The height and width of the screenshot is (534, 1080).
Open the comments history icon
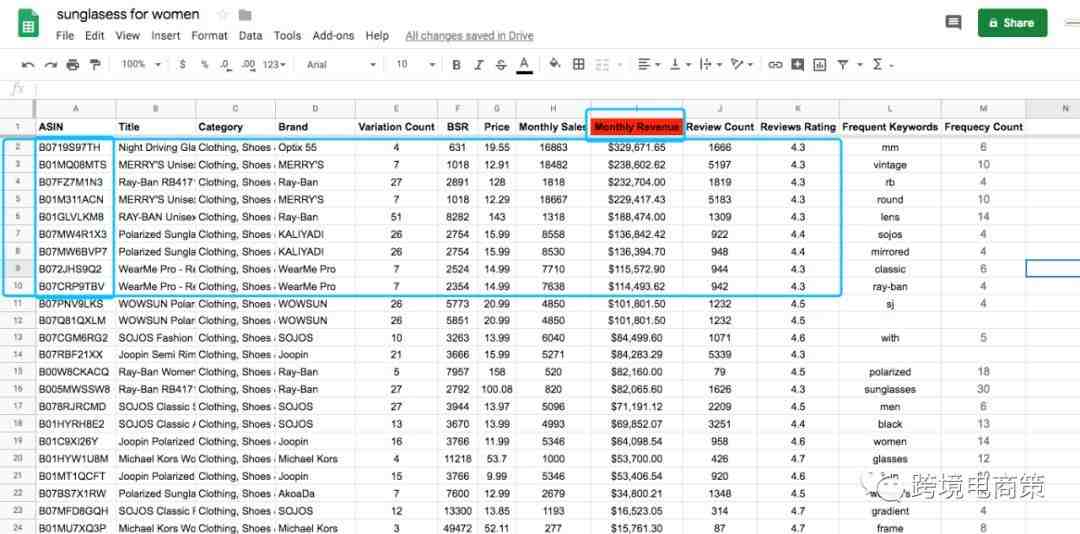pos(953,23)
